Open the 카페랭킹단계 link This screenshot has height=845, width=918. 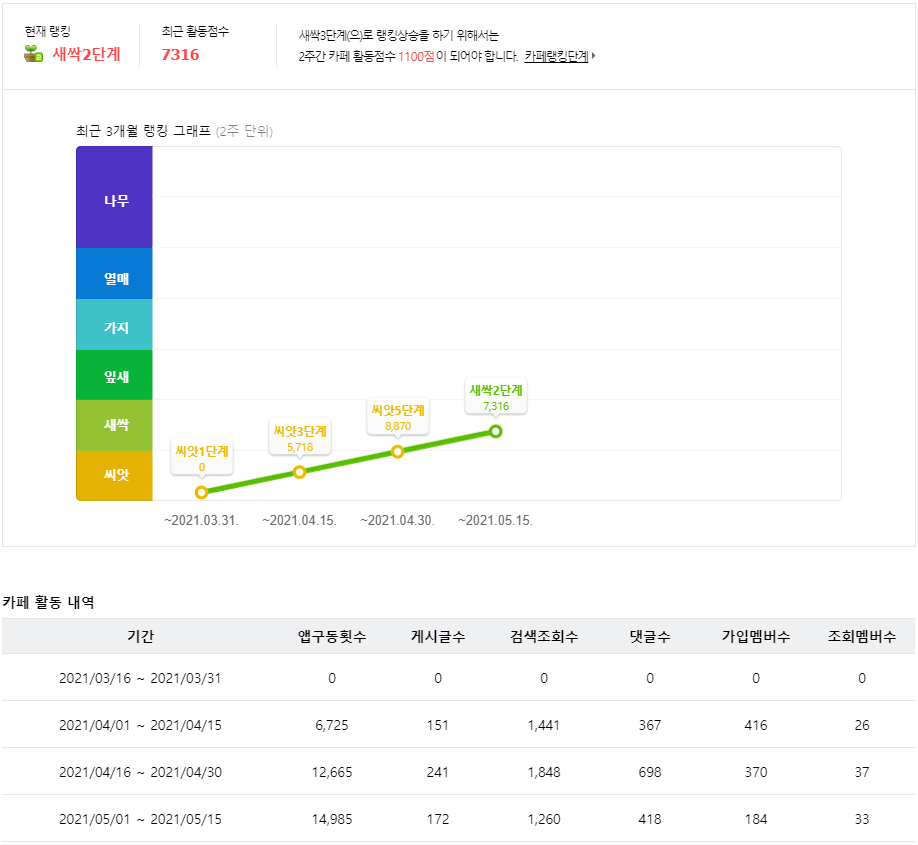(556, 56)
